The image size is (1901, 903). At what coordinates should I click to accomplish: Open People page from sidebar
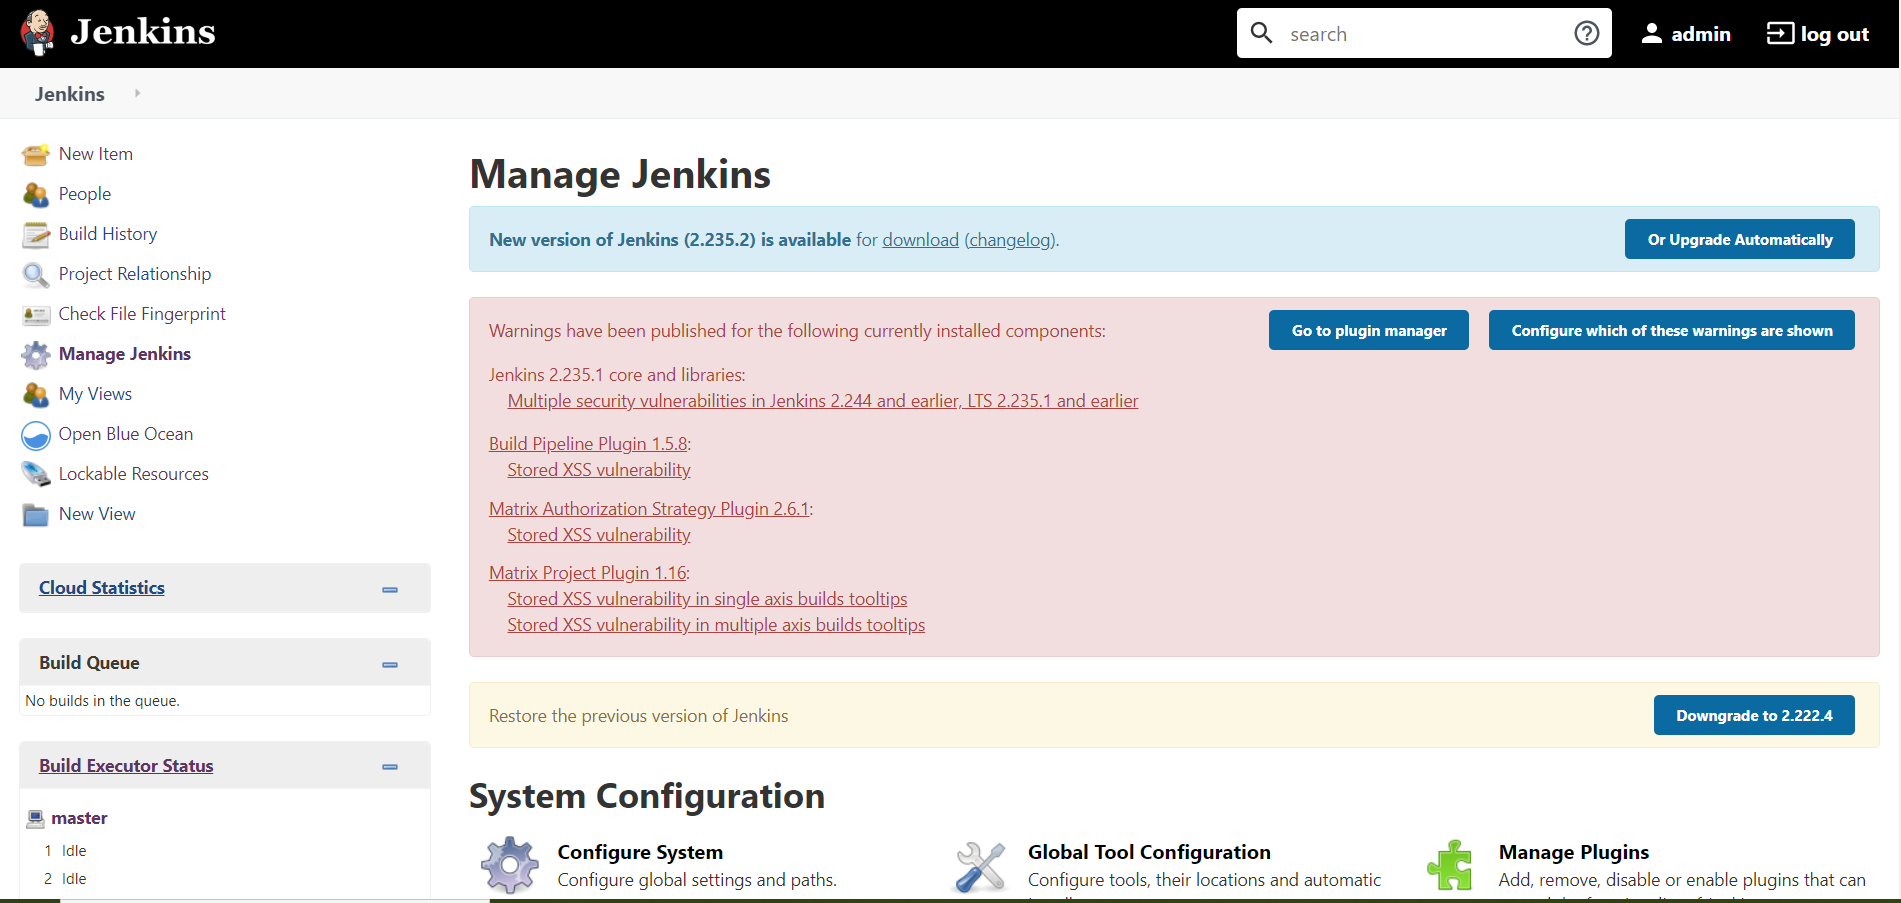coord(85,194)
